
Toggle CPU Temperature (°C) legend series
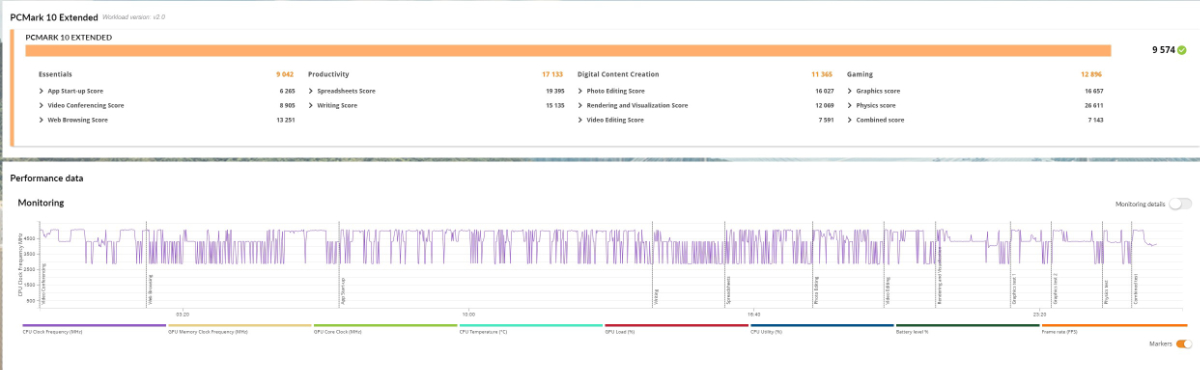(x=531, y=327)
